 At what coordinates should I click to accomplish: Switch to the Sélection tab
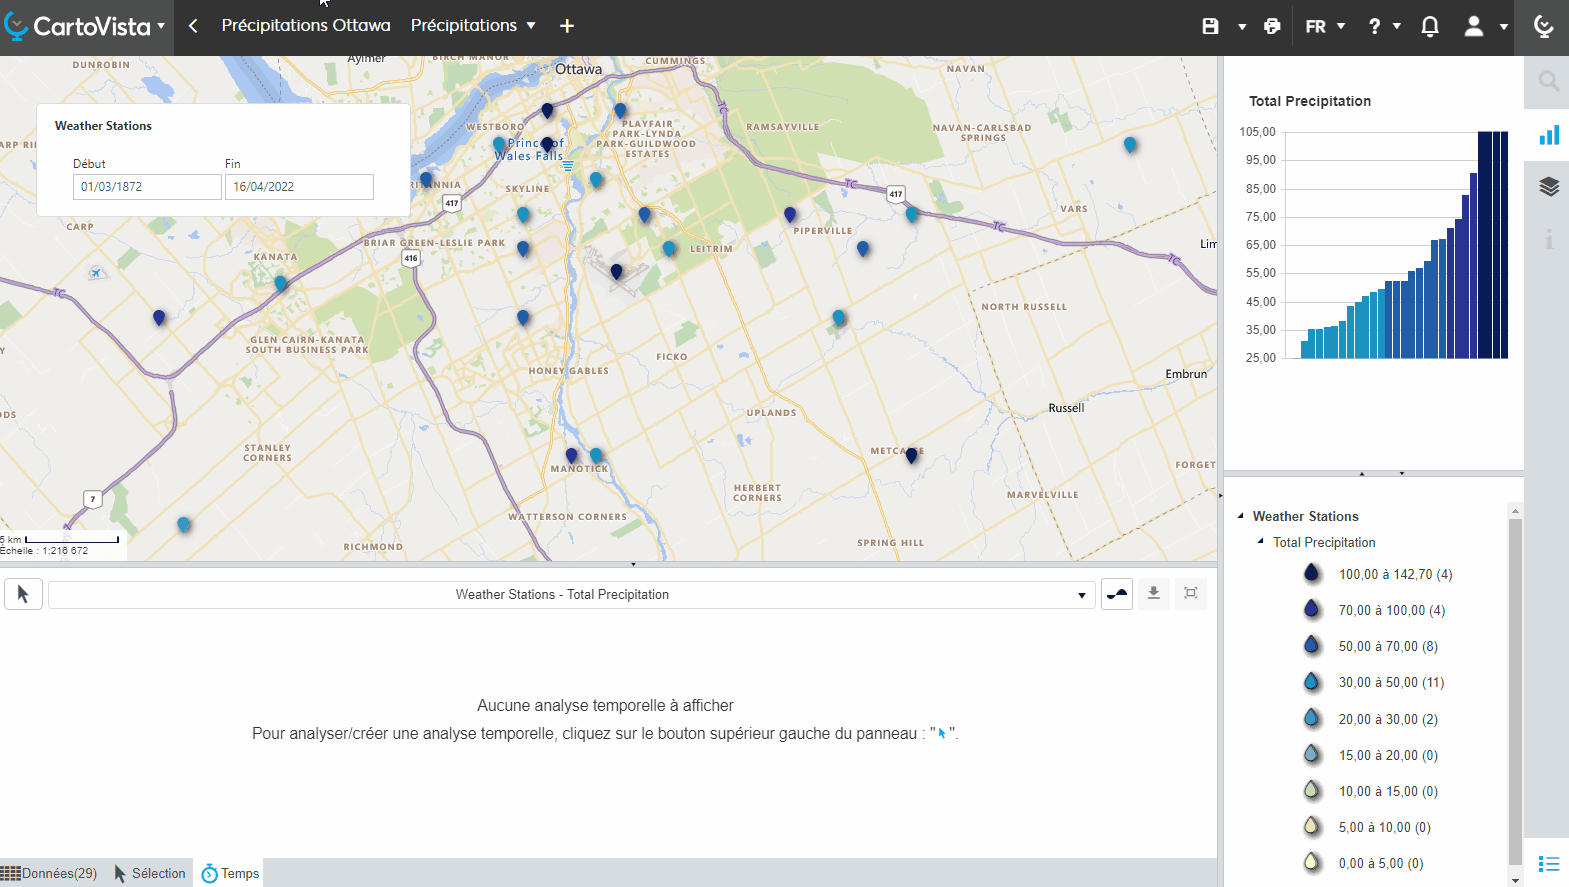(150, 873)
